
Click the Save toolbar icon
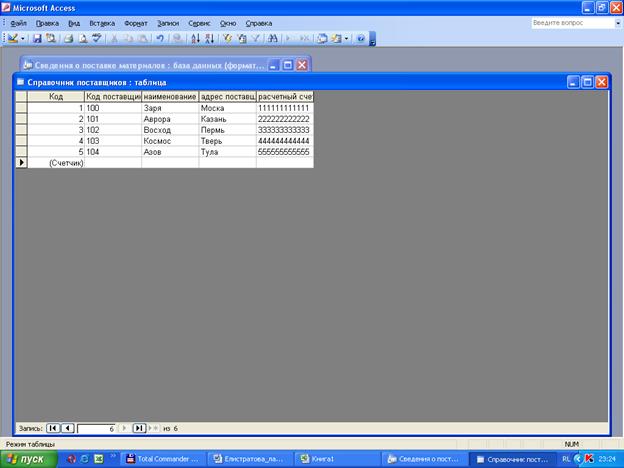pos(37,39)
